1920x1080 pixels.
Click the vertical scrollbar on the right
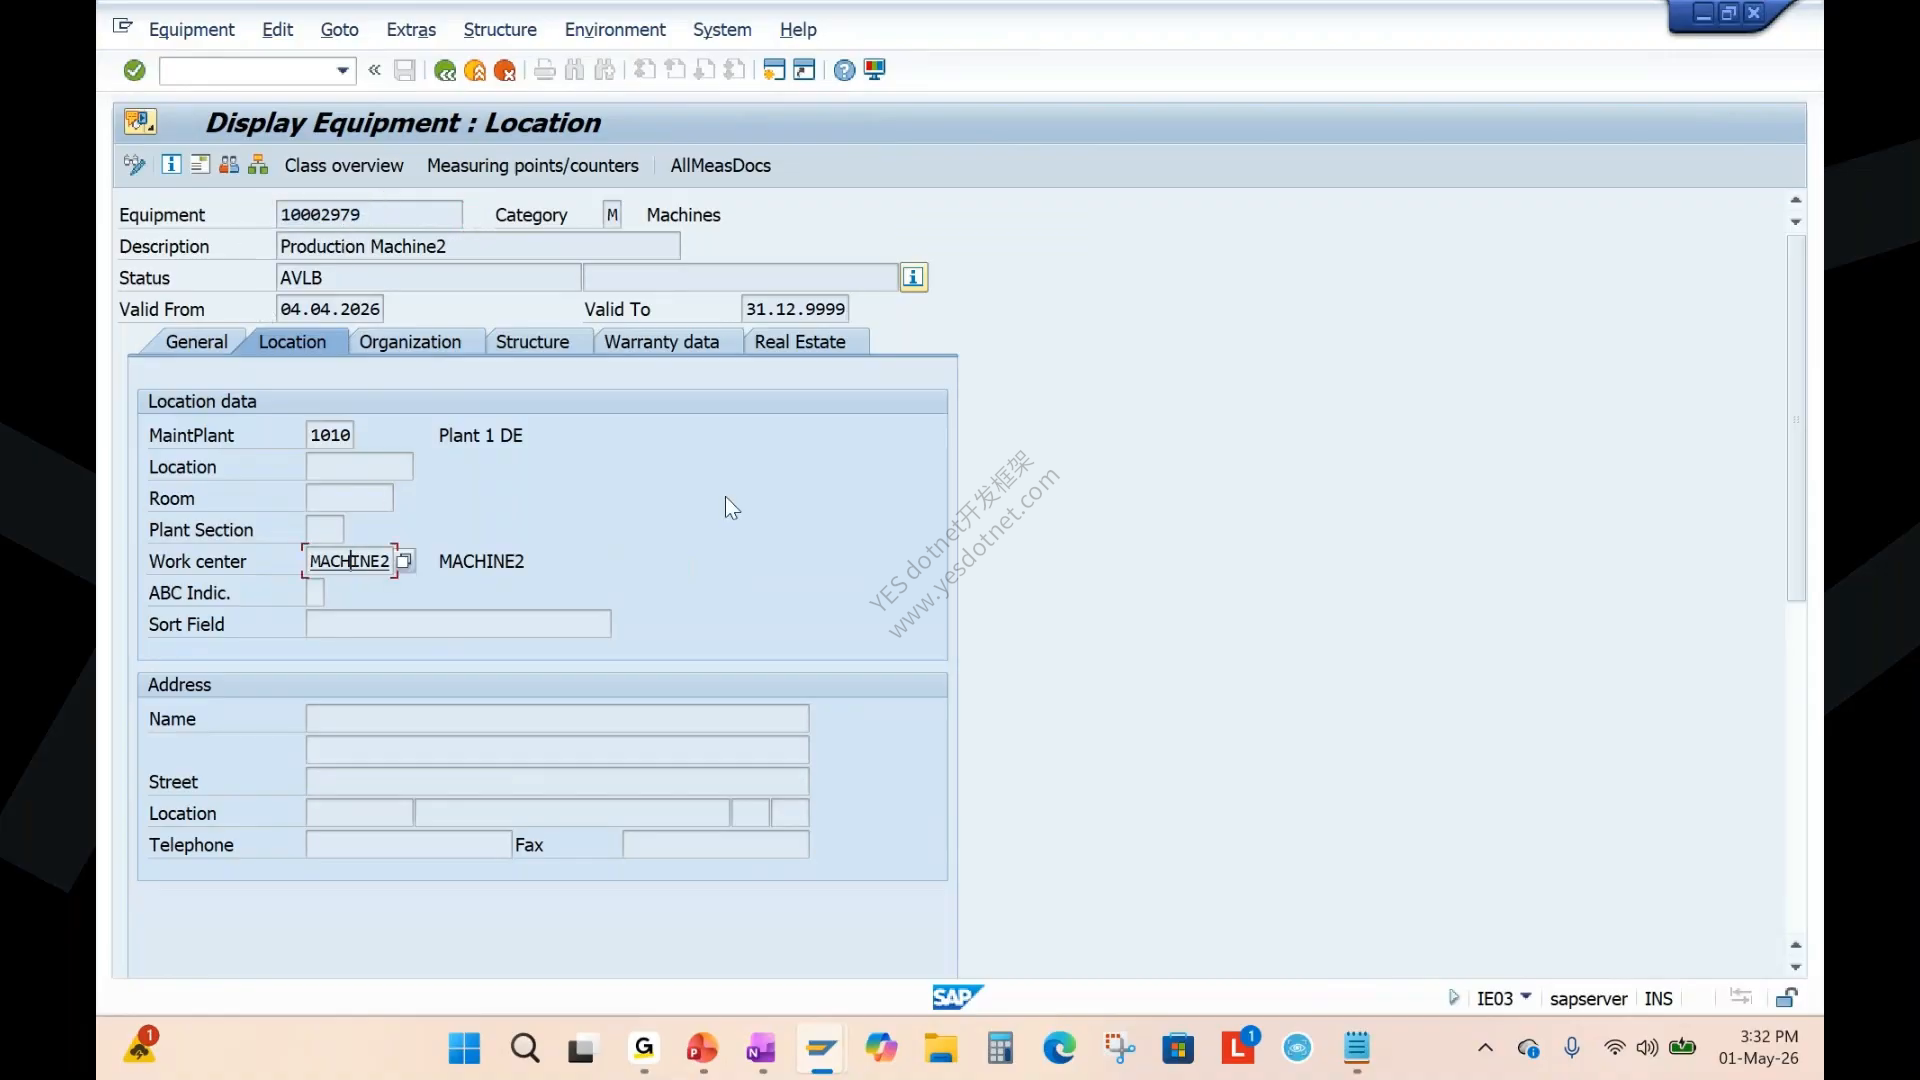(1796, 418)
